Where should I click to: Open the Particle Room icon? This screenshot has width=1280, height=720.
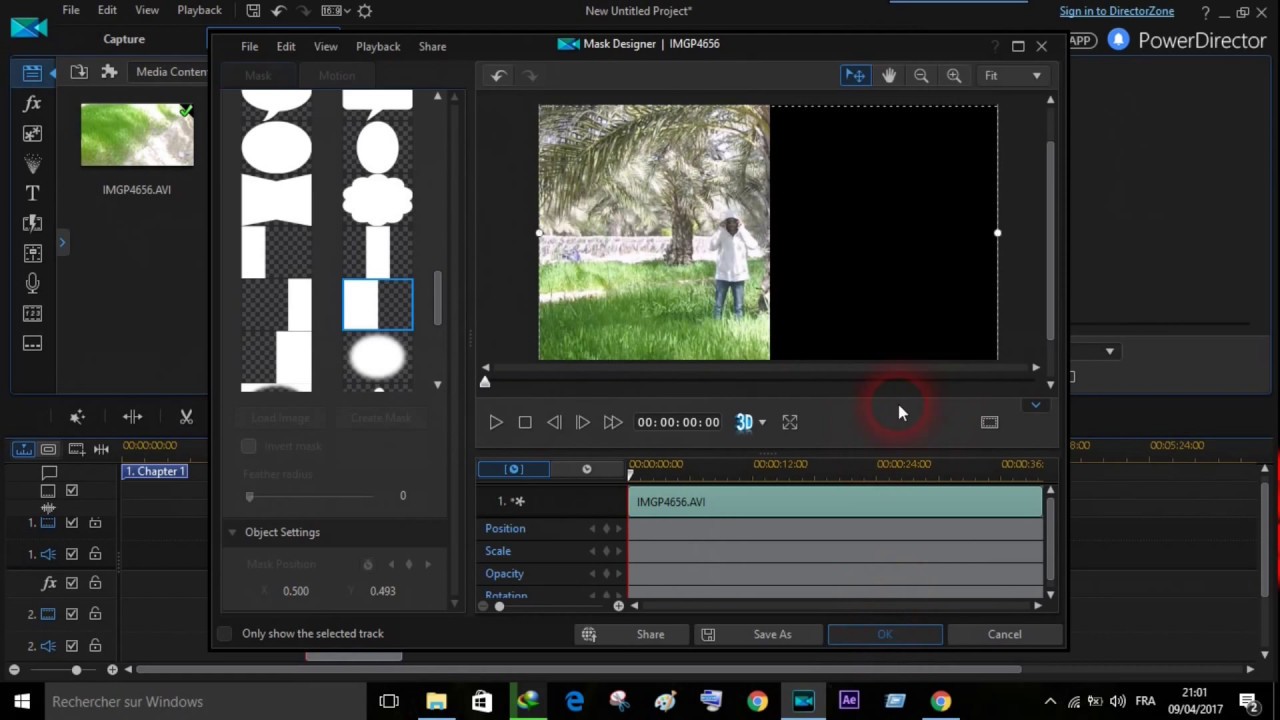click(32, 163)
